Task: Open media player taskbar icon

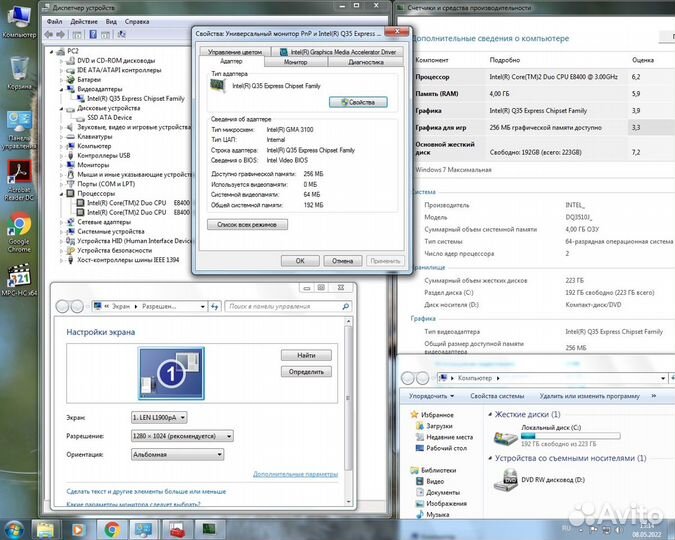Action: tap(78, 530)
